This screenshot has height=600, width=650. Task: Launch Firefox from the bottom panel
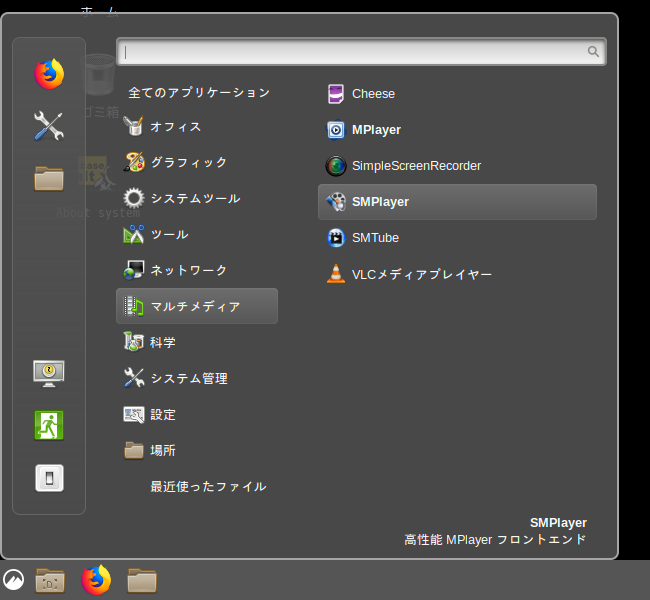(x=96, y=580)
